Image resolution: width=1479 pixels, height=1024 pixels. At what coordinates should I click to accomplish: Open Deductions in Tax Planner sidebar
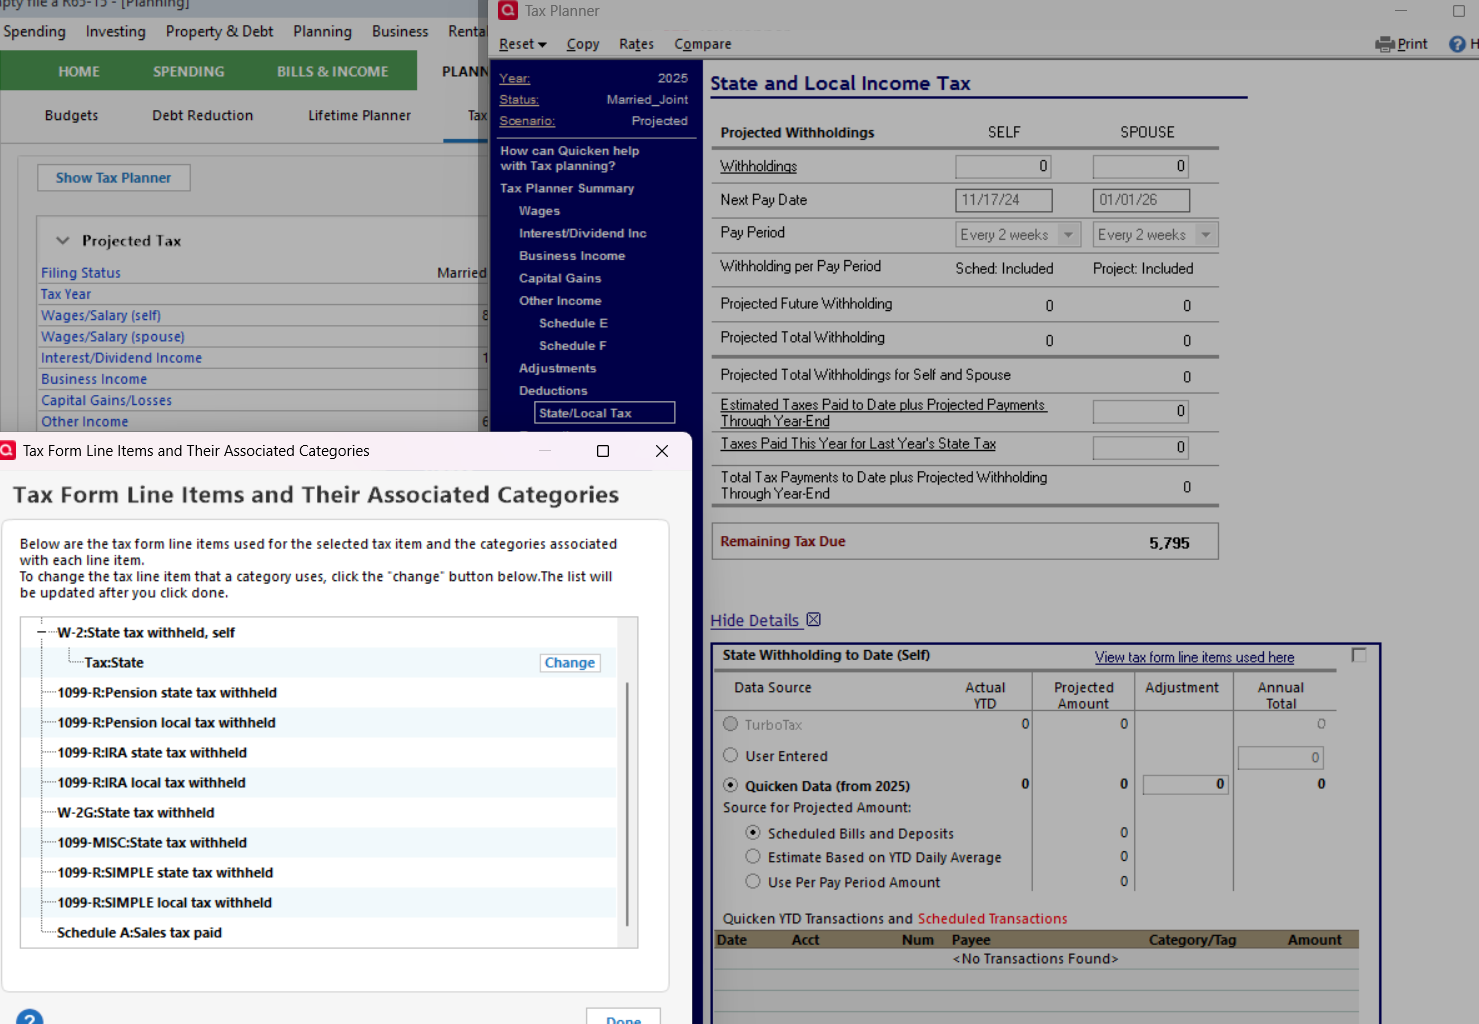pyautogui.click(x=553, y=391)
